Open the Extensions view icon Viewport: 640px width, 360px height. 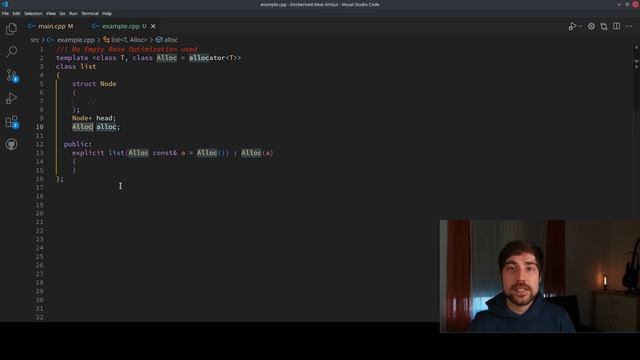click(x=11, y=122)
